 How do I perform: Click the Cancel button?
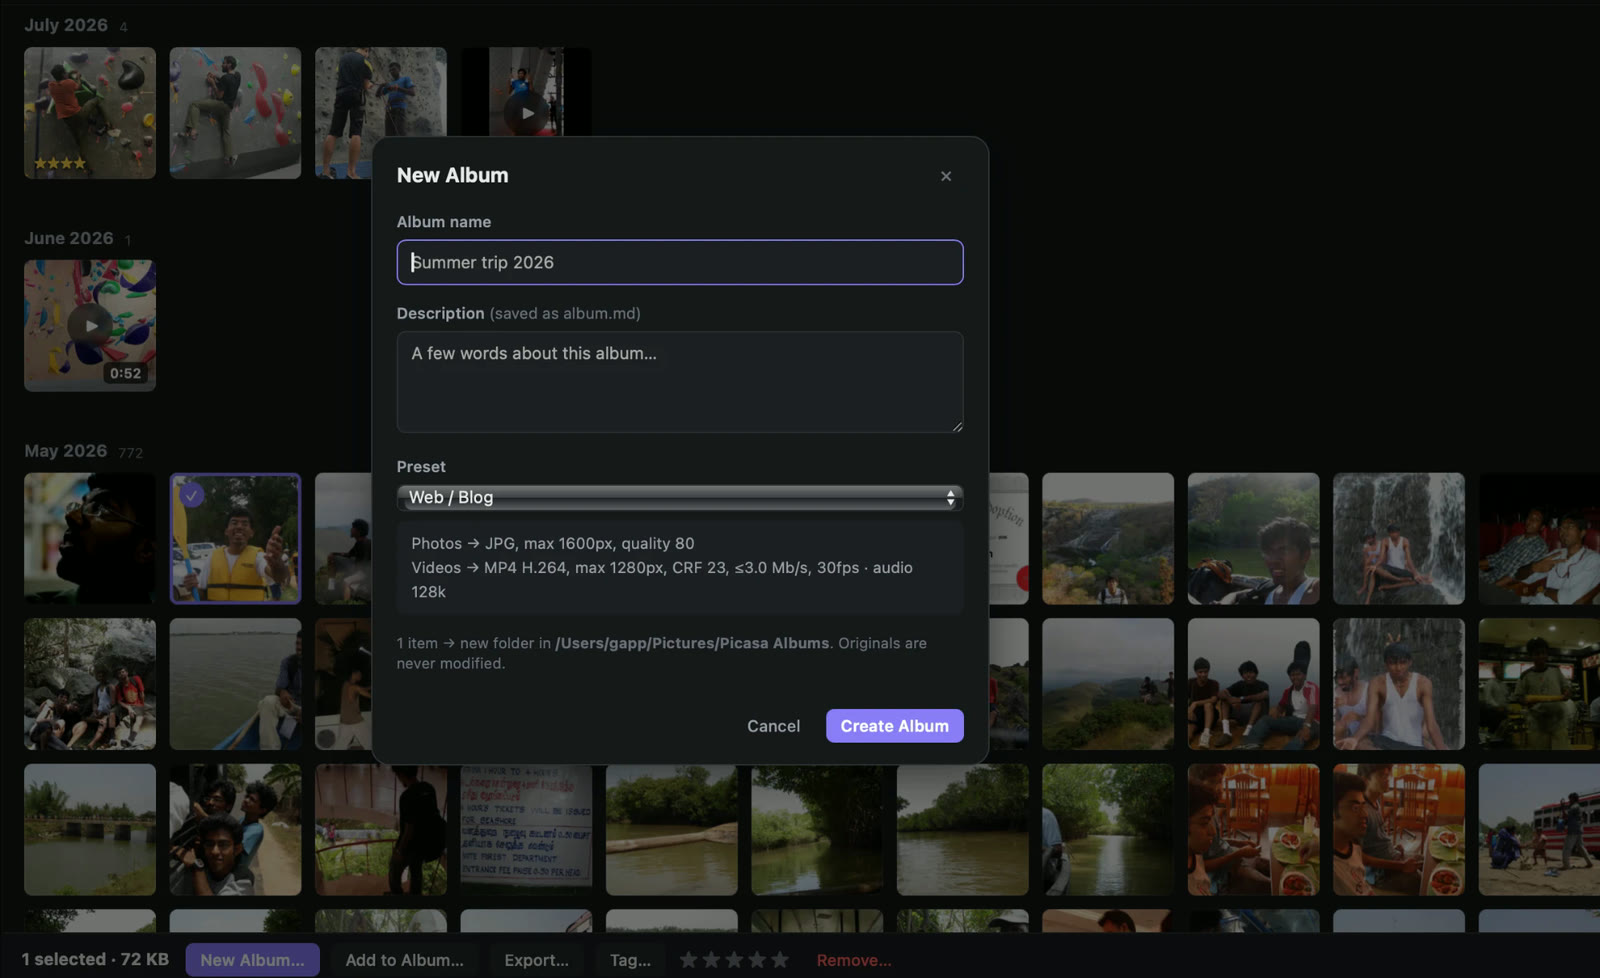(773, 726)
